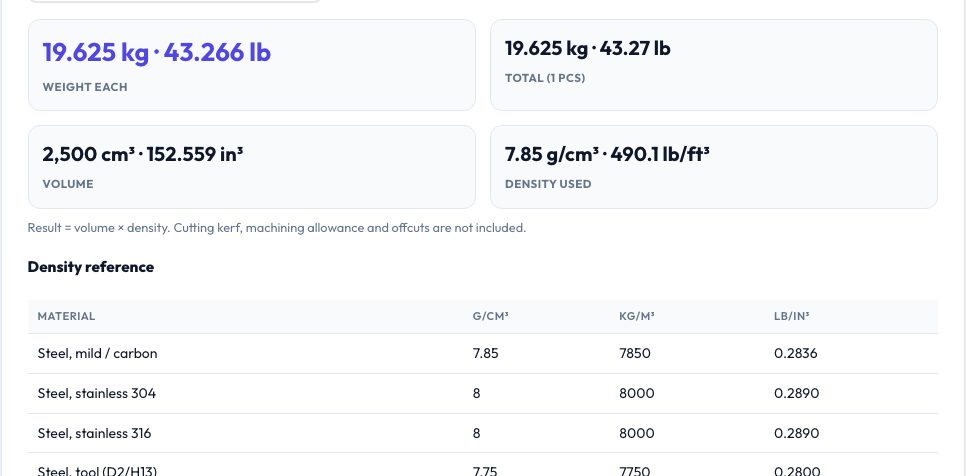Click 7.75 in tool steel row

click(485, 471)
